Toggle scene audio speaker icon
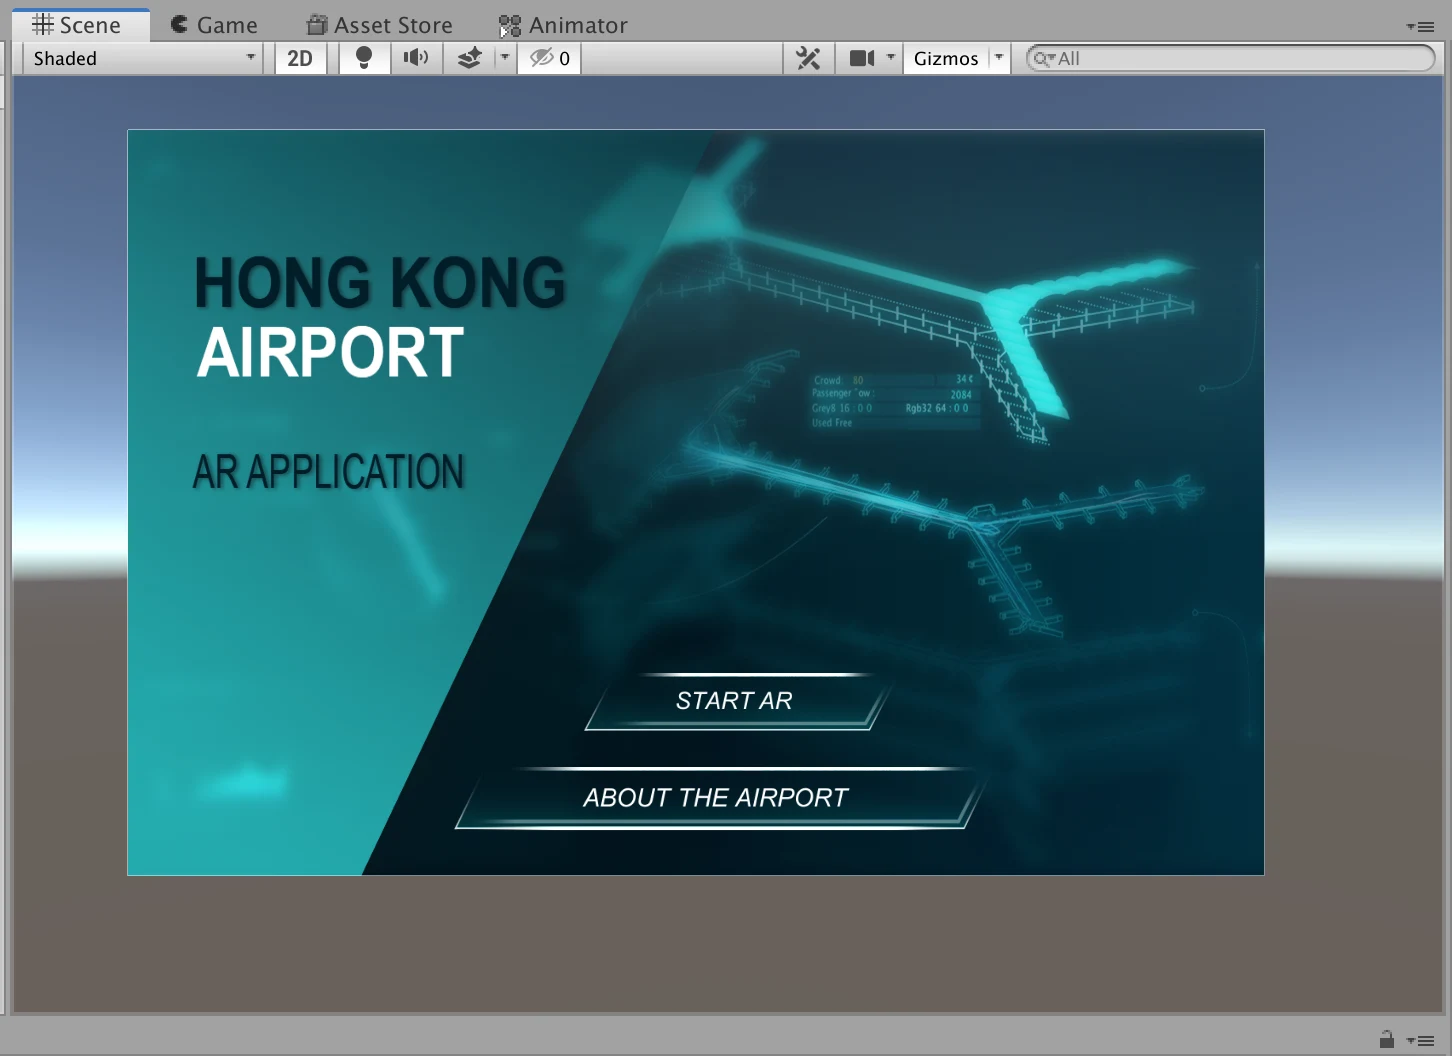1452x1056 pixels. pos(416,58)
